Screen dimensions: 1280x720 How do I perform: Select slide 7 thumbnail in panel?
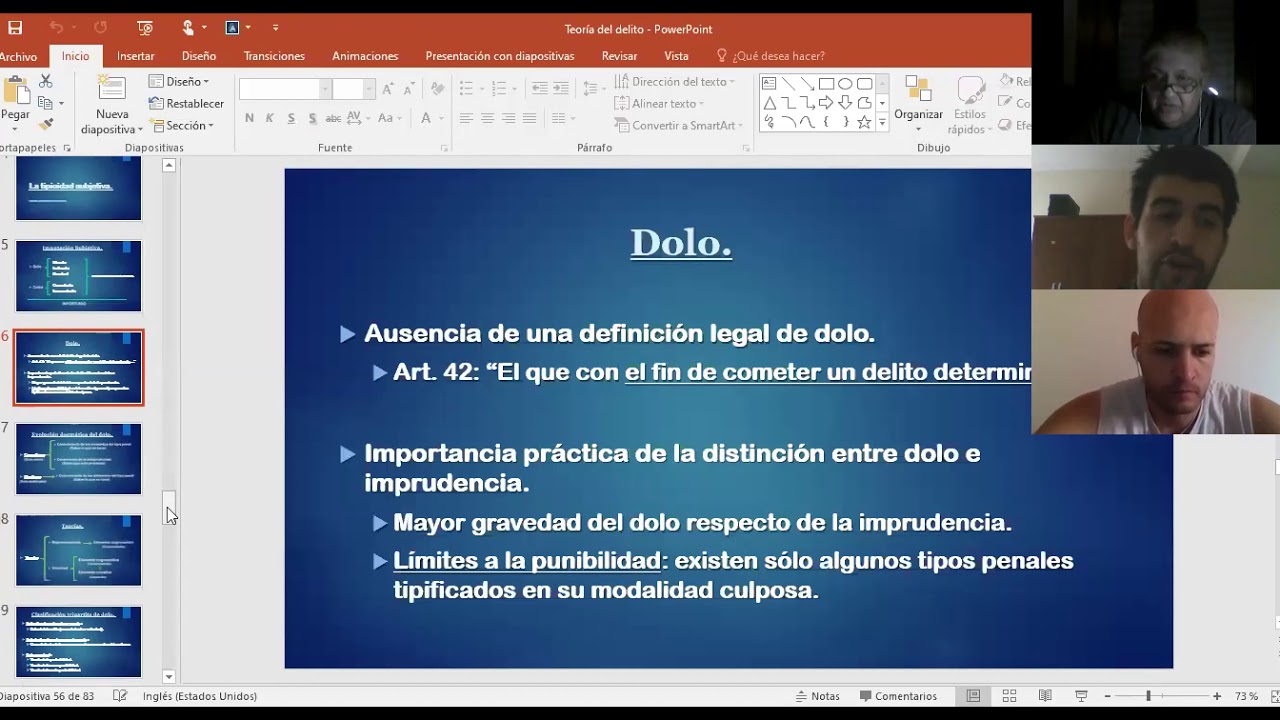click(x=78, y=459)
